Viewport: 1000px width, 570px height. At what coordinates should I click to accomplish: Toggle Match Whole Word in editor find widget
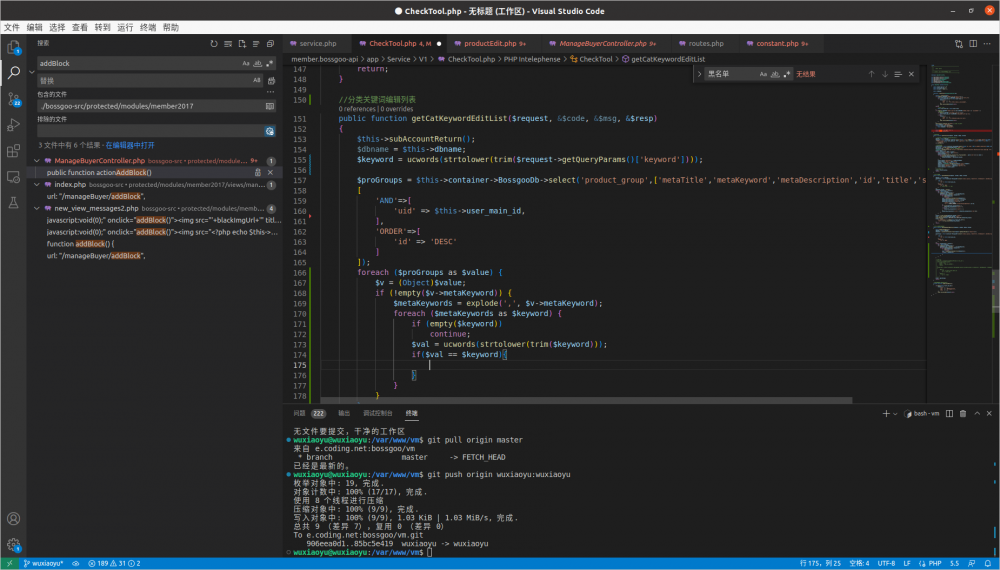click(x=774, y=74)
